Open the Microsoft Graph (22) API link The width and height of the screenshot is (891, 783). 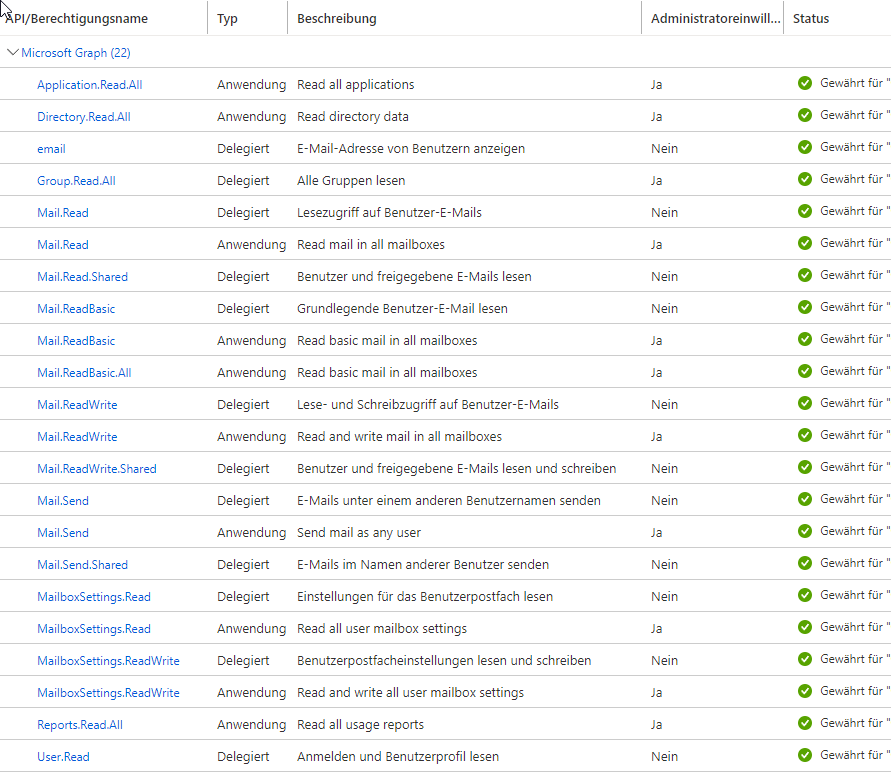point(76,53)
